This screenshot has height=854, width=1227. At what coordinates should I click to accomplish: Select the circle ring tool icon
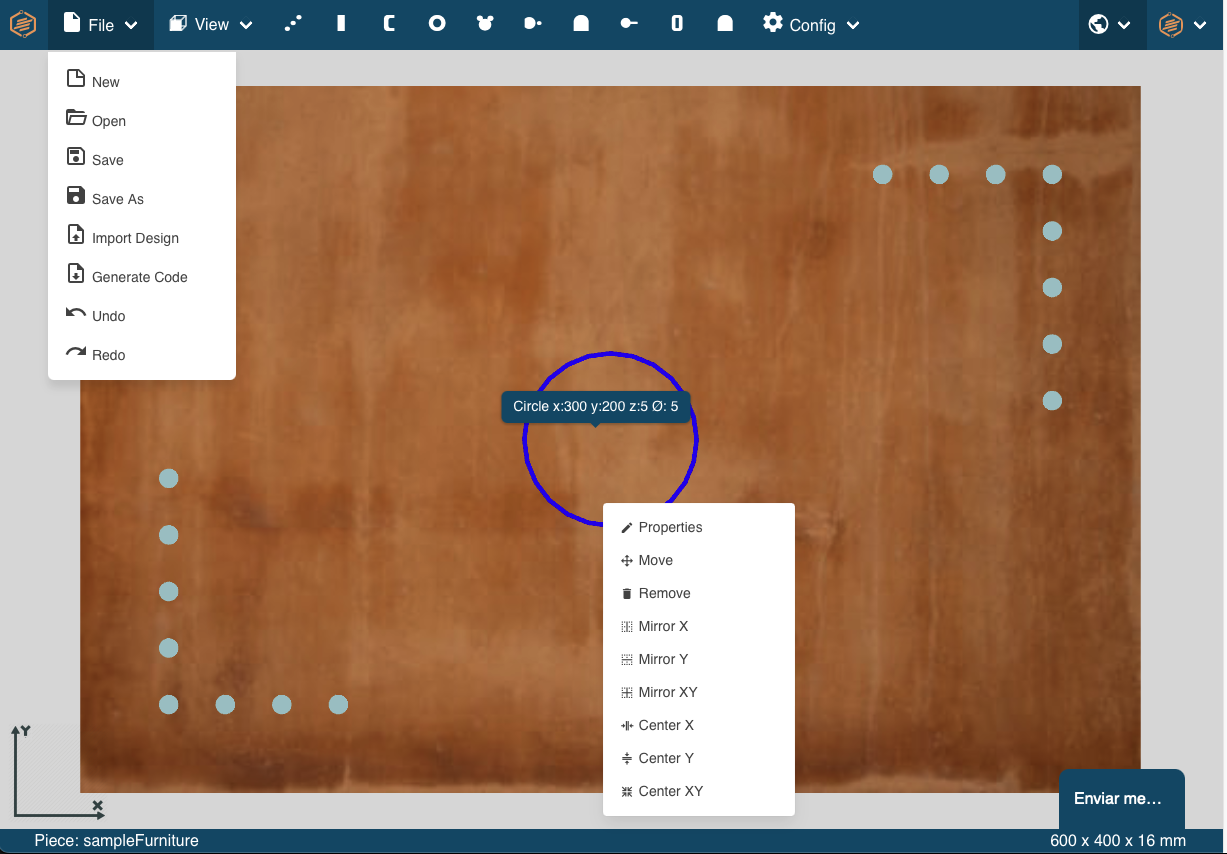click(x=437, y=24)
